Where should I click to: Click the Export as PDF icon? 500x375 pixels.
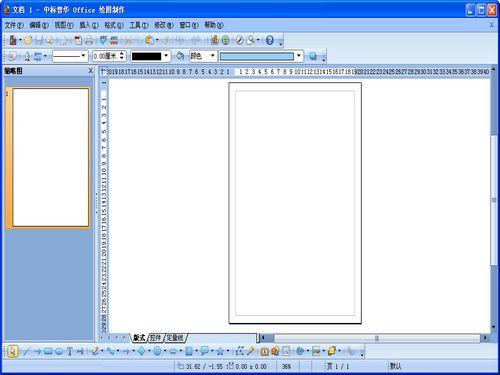tap(78, 40)
